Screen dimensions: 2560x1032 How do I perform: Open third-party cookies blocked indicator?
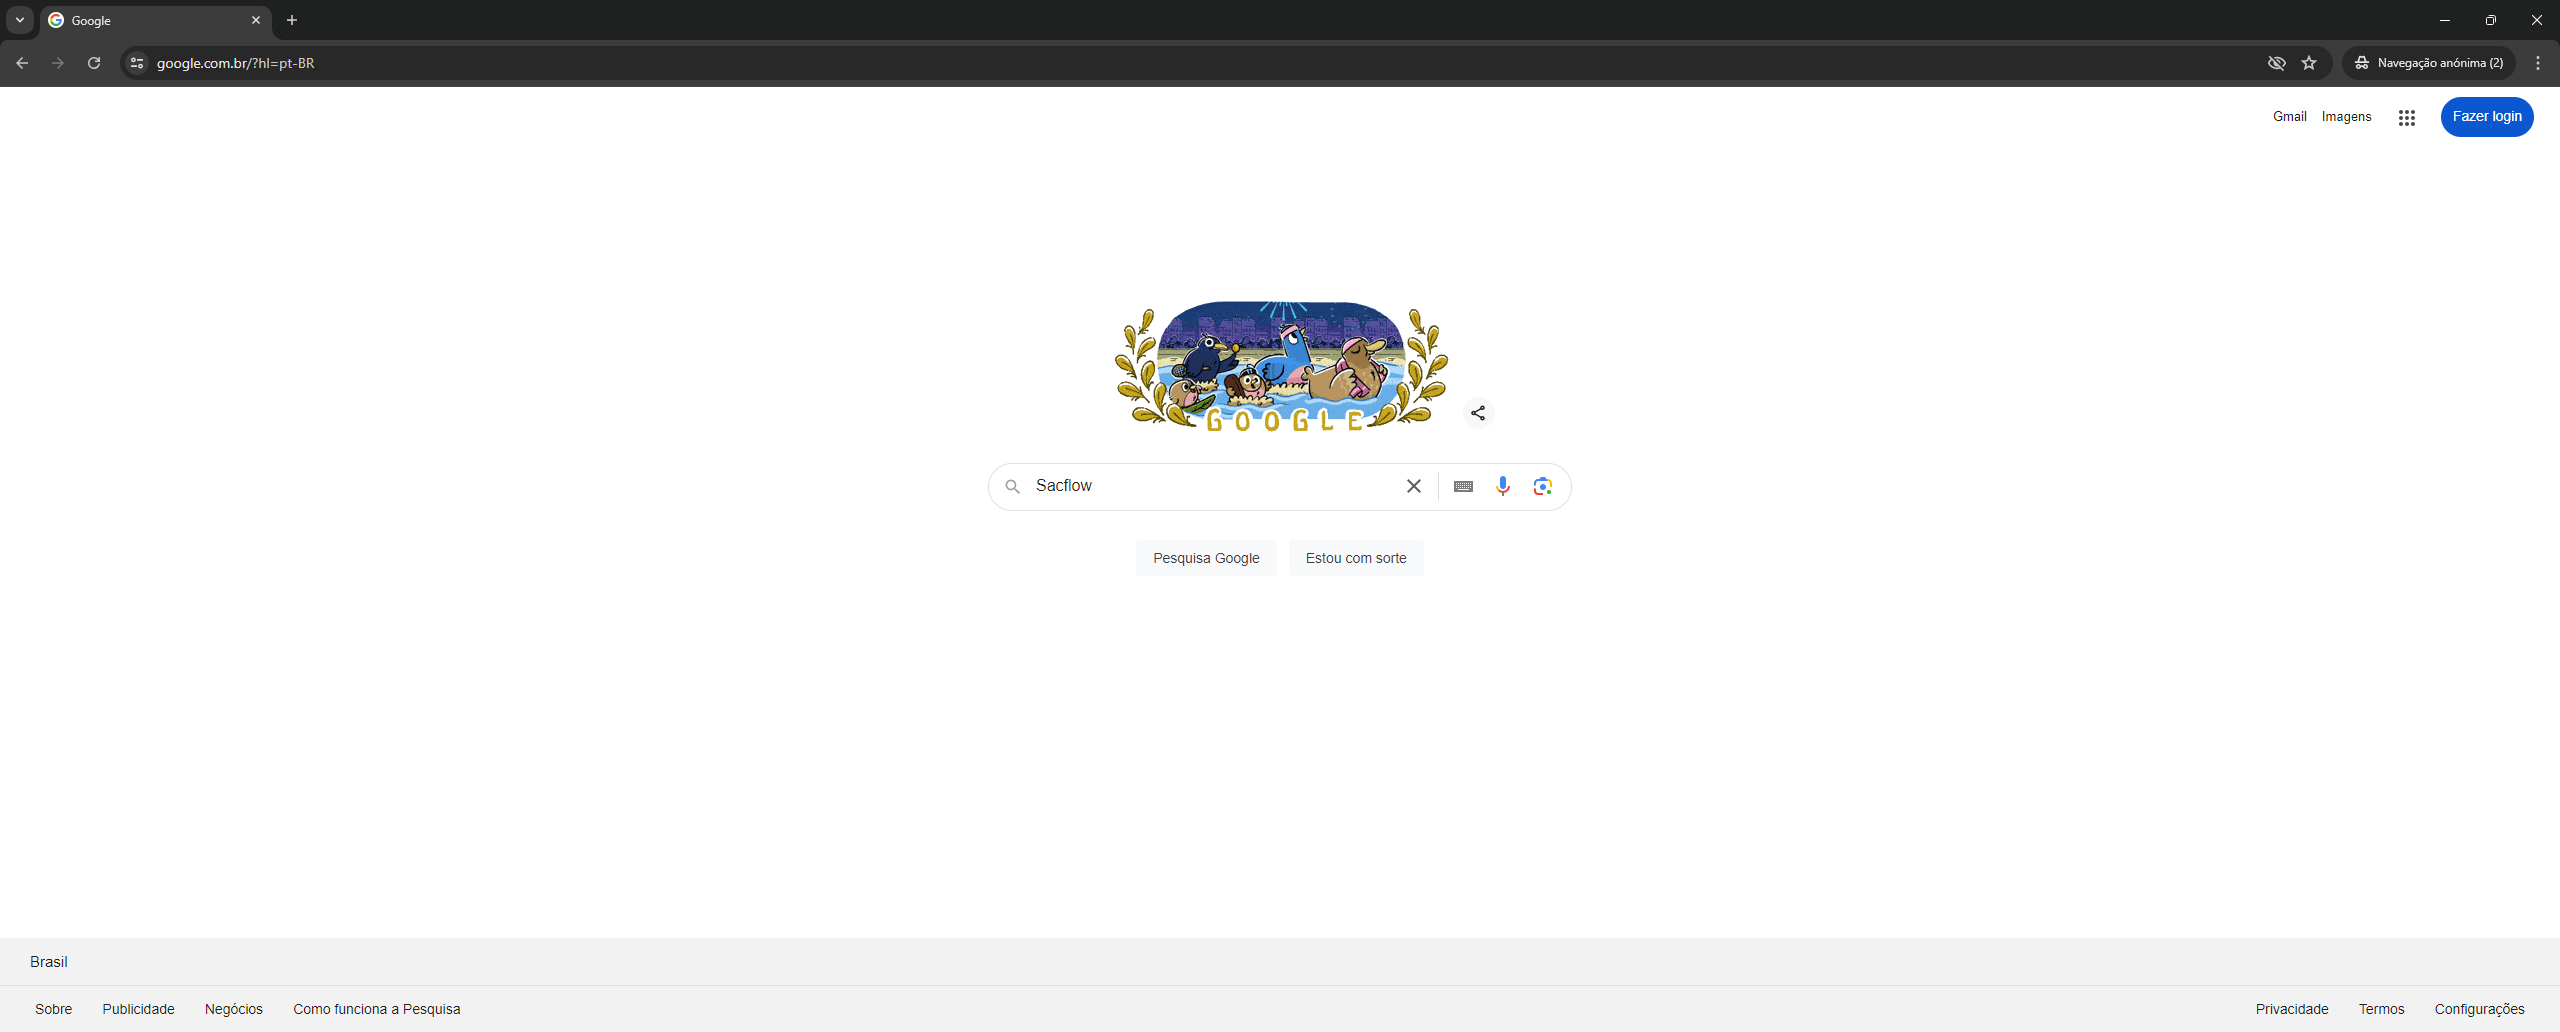[2277, 63]
